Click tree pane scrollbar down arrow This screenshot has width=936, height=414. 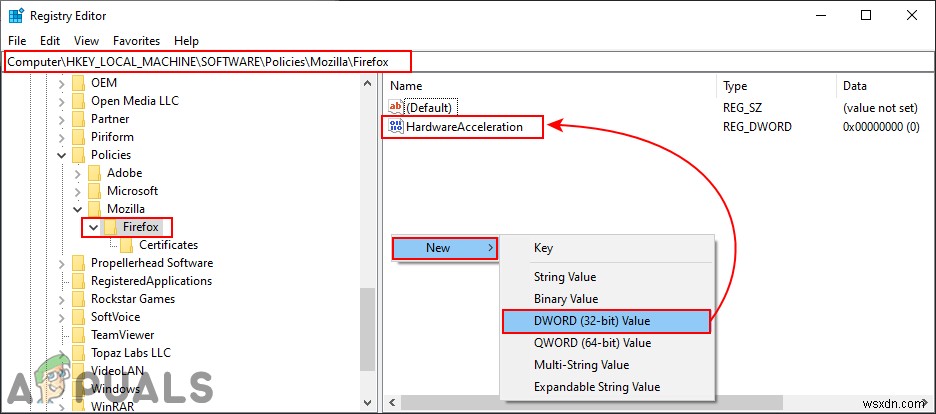[x=368, y=403]
